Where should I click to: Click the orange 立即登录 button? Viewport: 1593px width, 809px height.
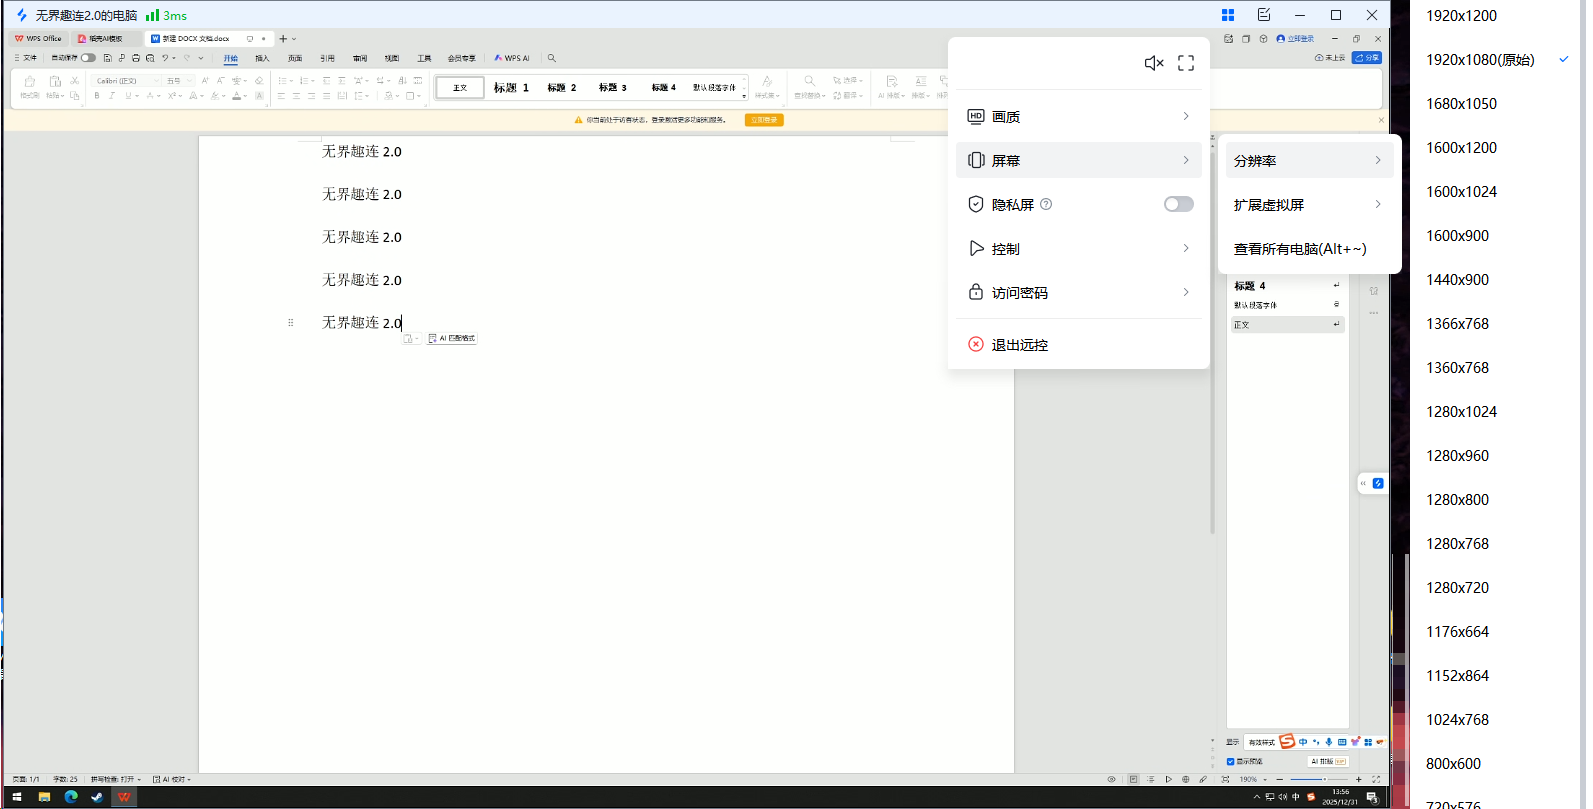click(x=764, y=120)
